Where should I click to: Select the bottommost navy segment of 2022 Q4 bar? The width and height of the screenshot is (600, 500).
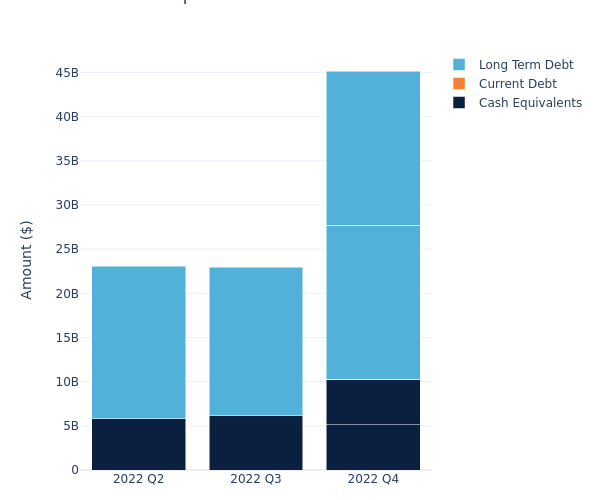(373, 447)
